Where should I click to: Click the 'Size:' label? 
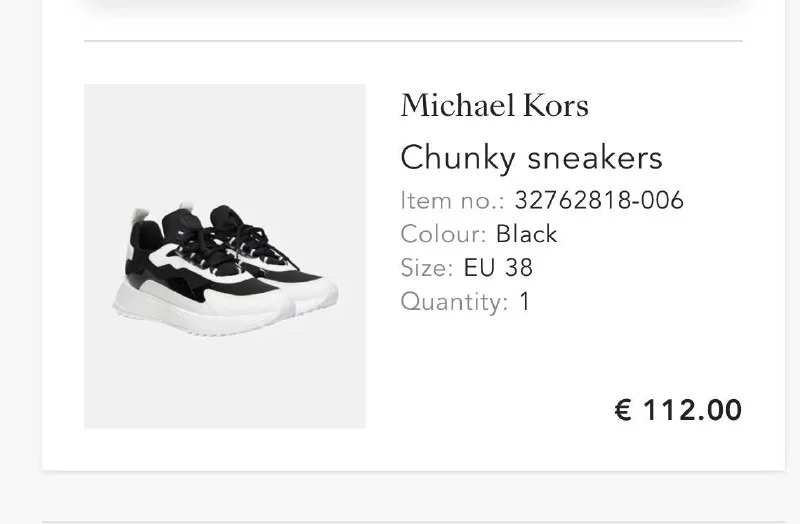click(x=427, y=267)
